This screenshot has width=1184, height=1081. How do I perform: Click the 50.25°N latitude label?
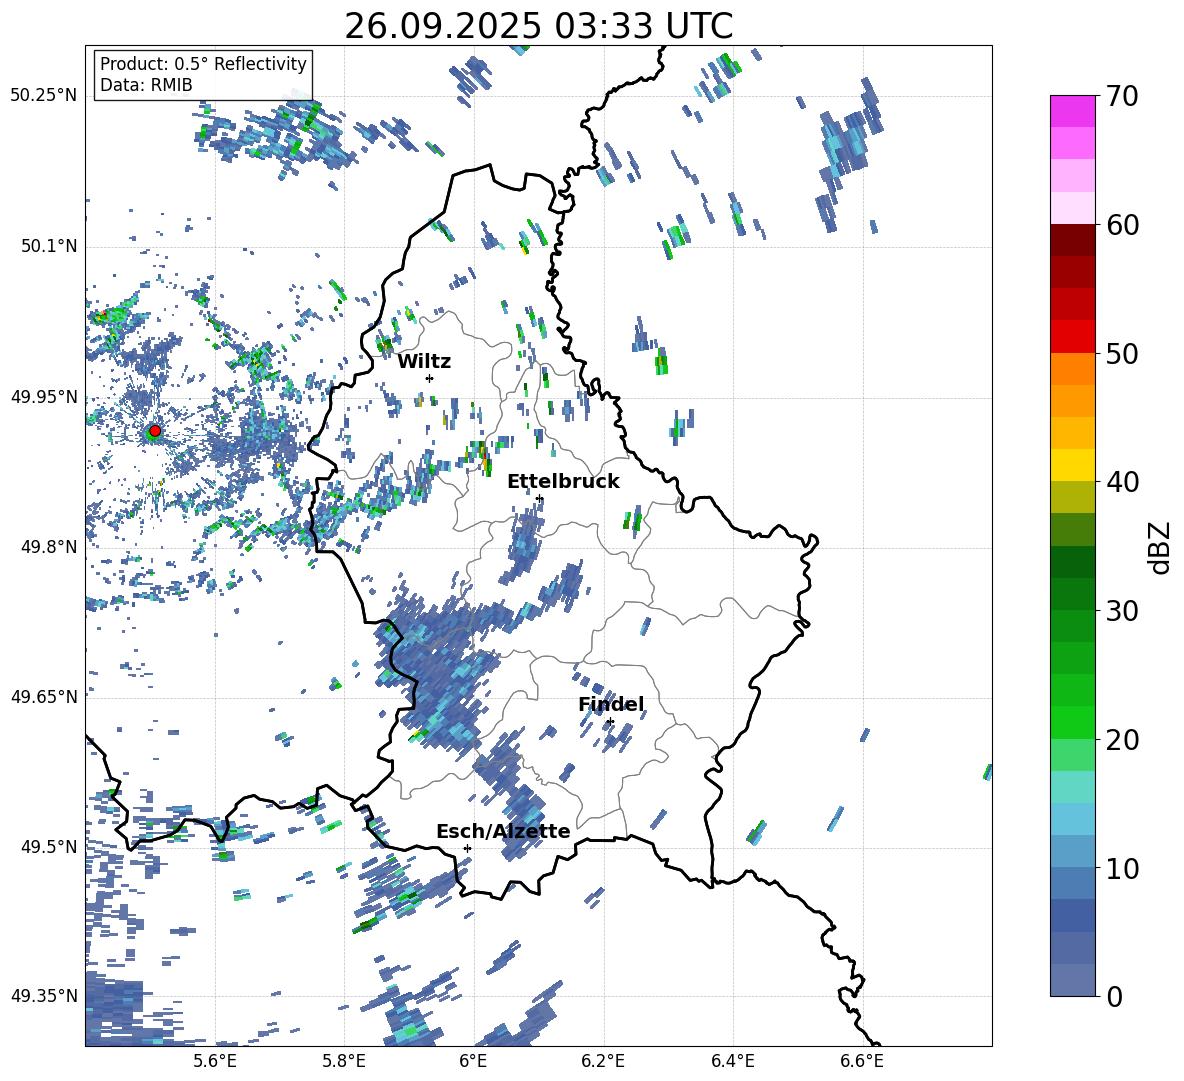coord(44,96)
